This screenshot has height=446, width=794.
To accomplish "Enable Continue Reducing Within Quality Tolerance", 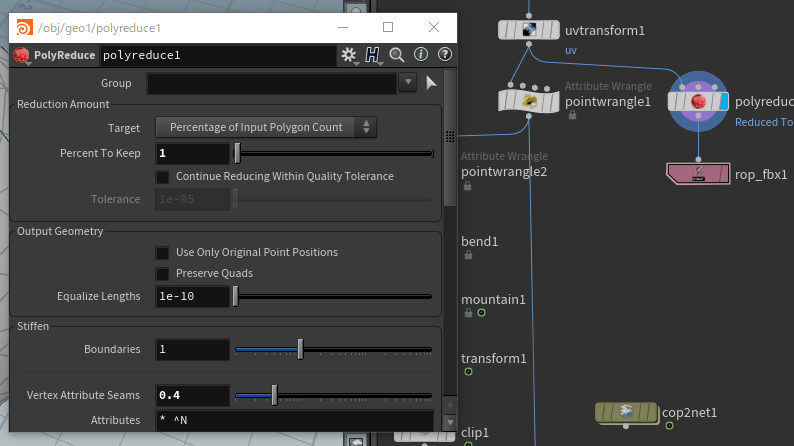I will pyautogui.click(x=162, y=177).
